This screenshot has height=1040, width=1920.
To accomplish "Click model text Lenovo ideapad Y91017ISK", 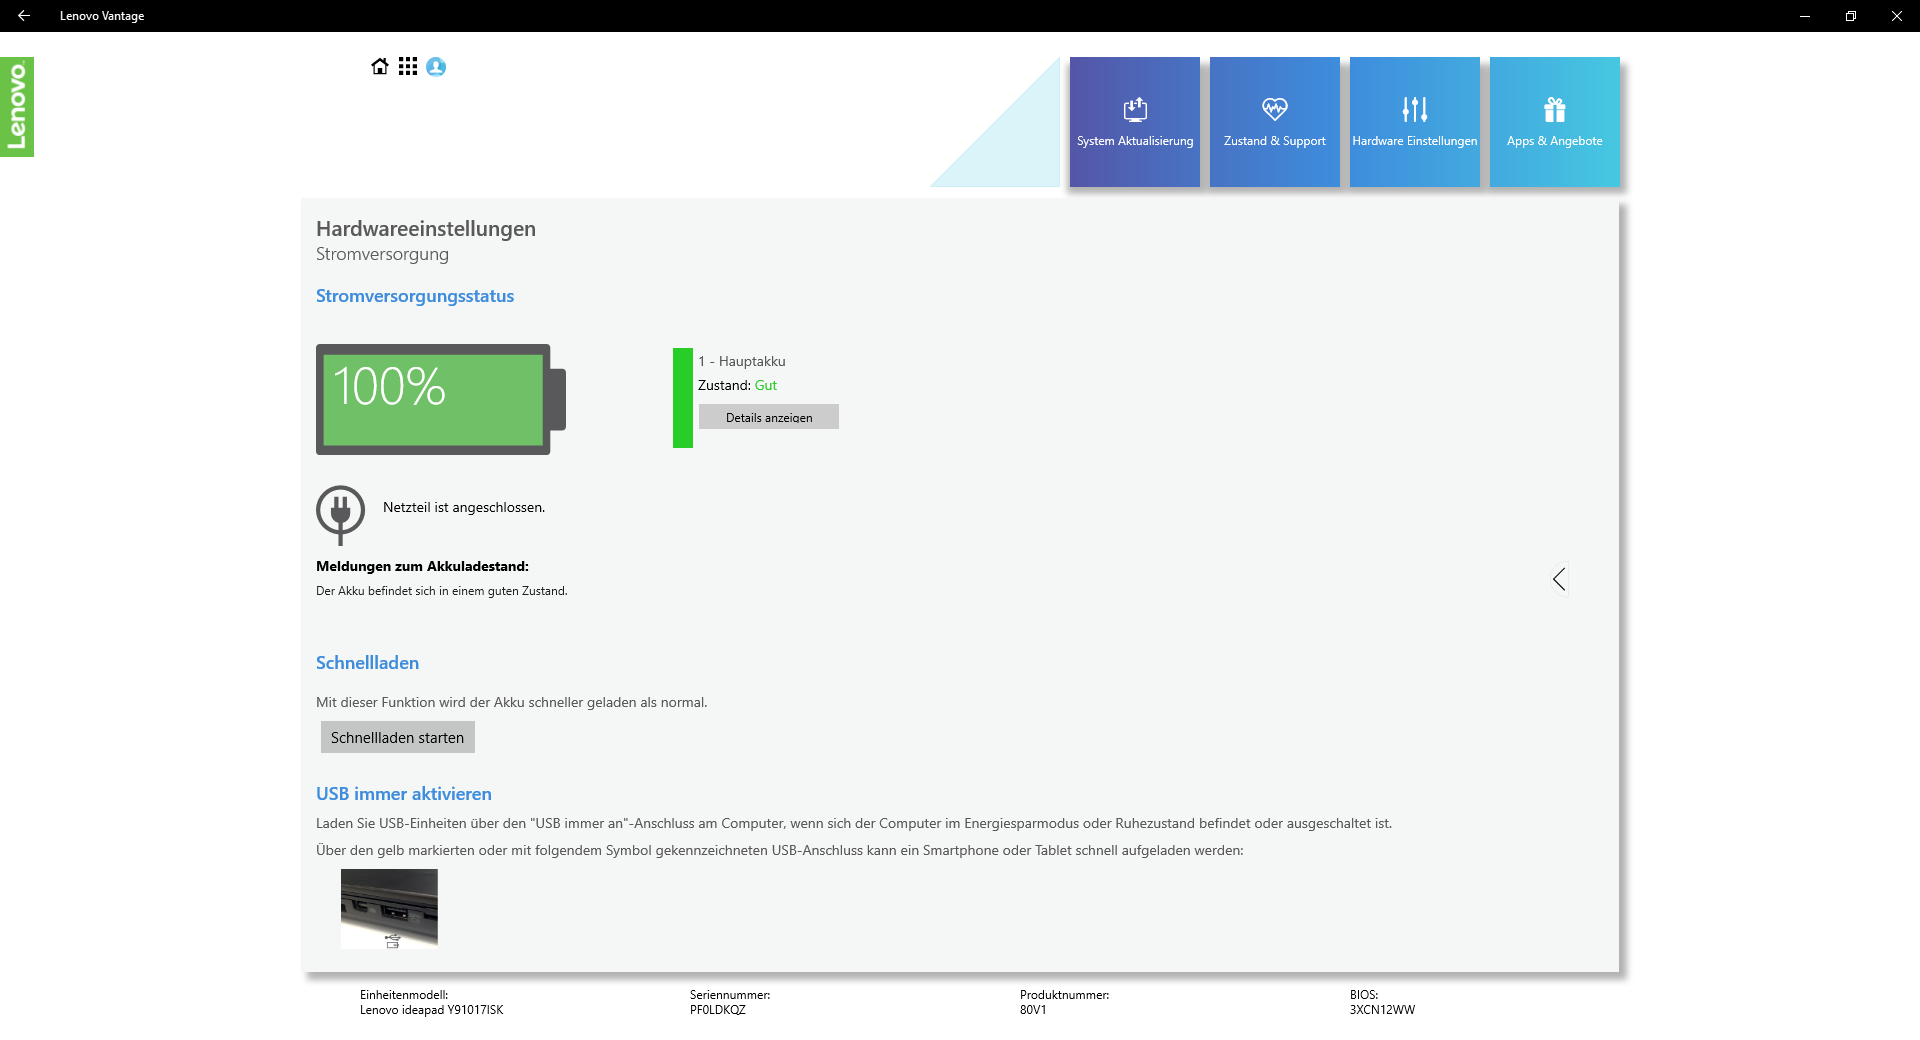I will 432,1010.
